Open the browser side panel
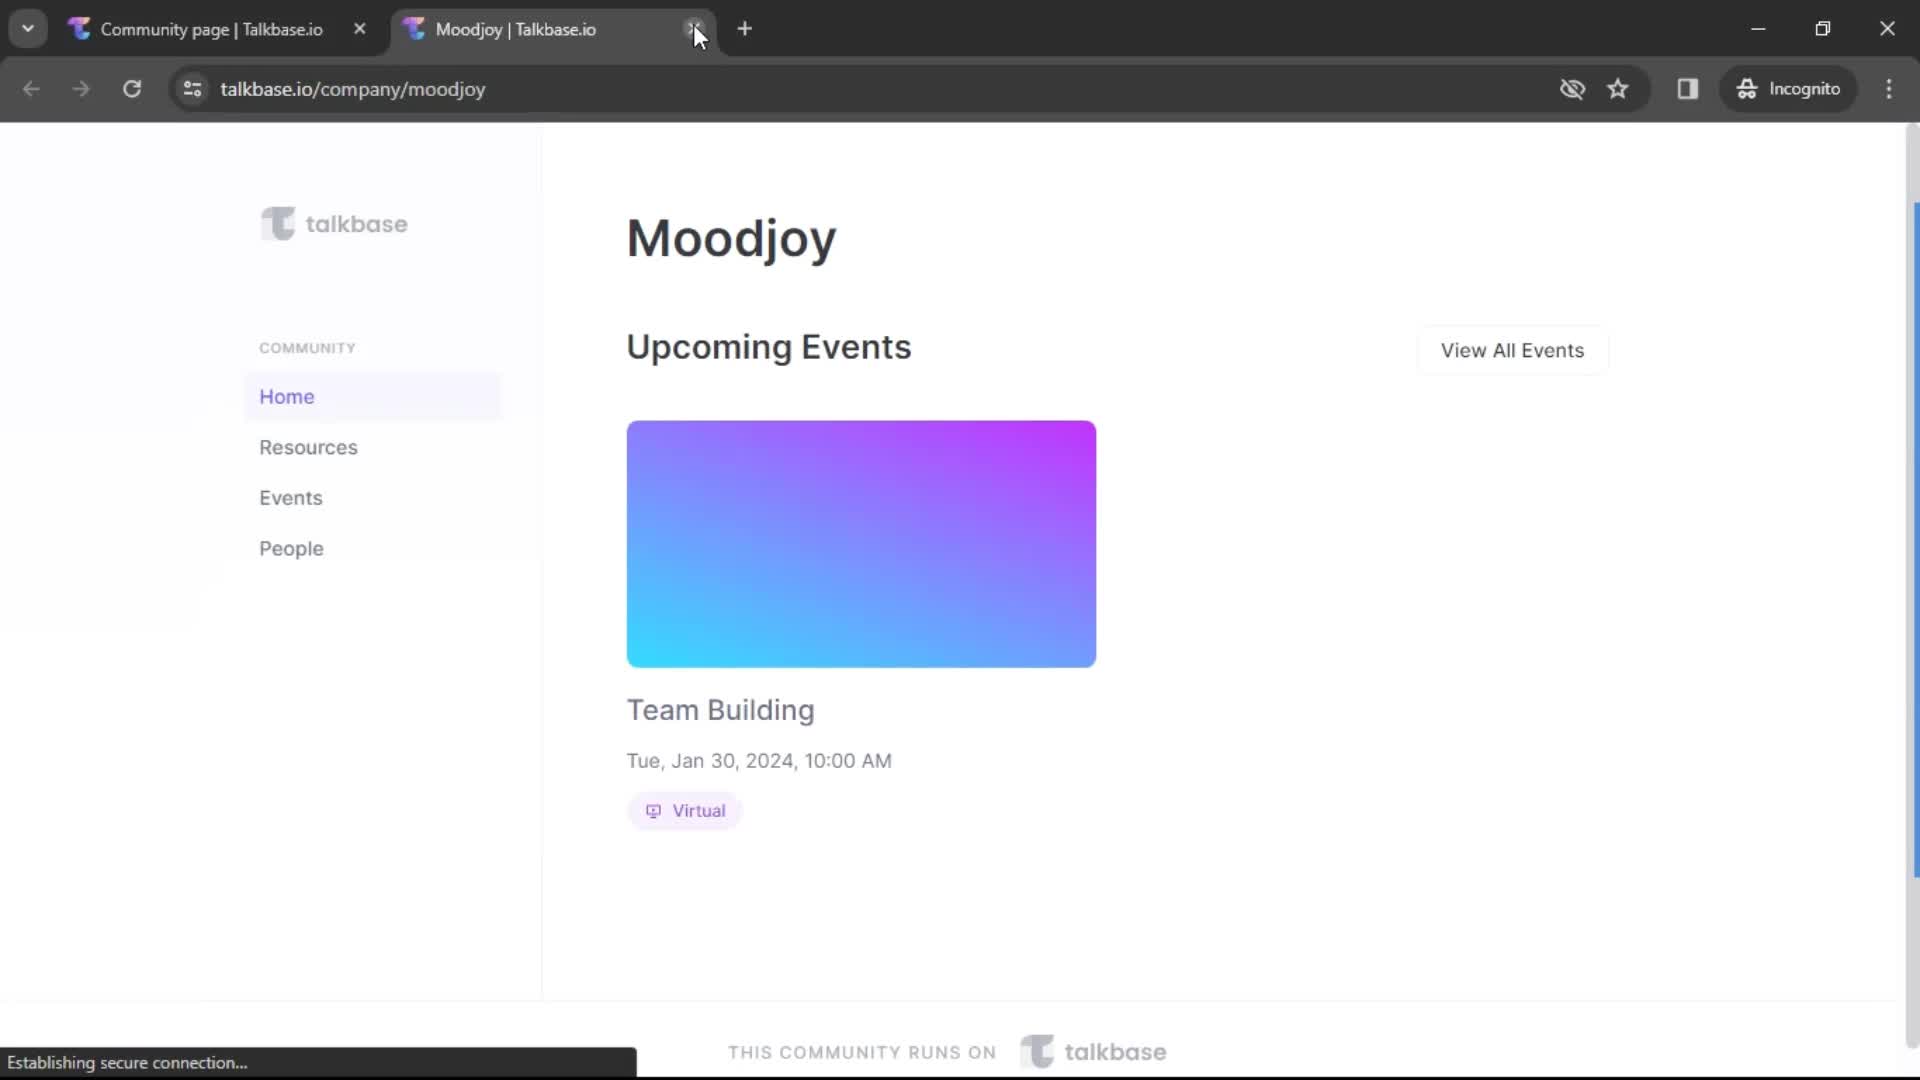 coord(1688,89)
